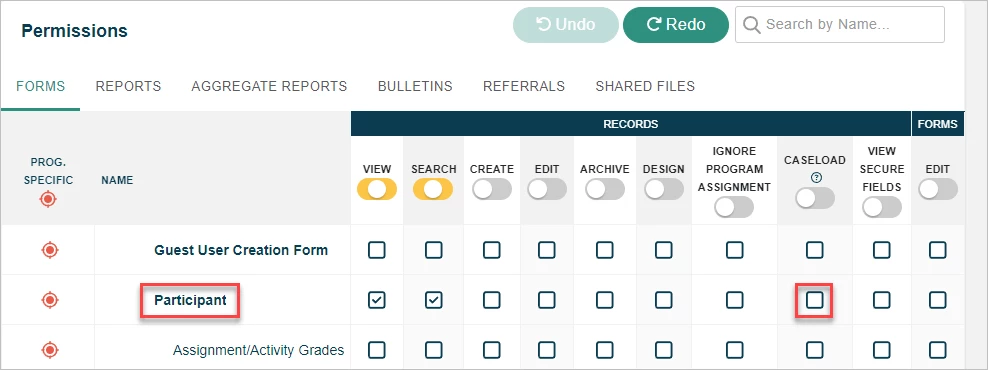Uncheck Search for Participant
This screenshot has height=370, width=988.
(434, 301)
